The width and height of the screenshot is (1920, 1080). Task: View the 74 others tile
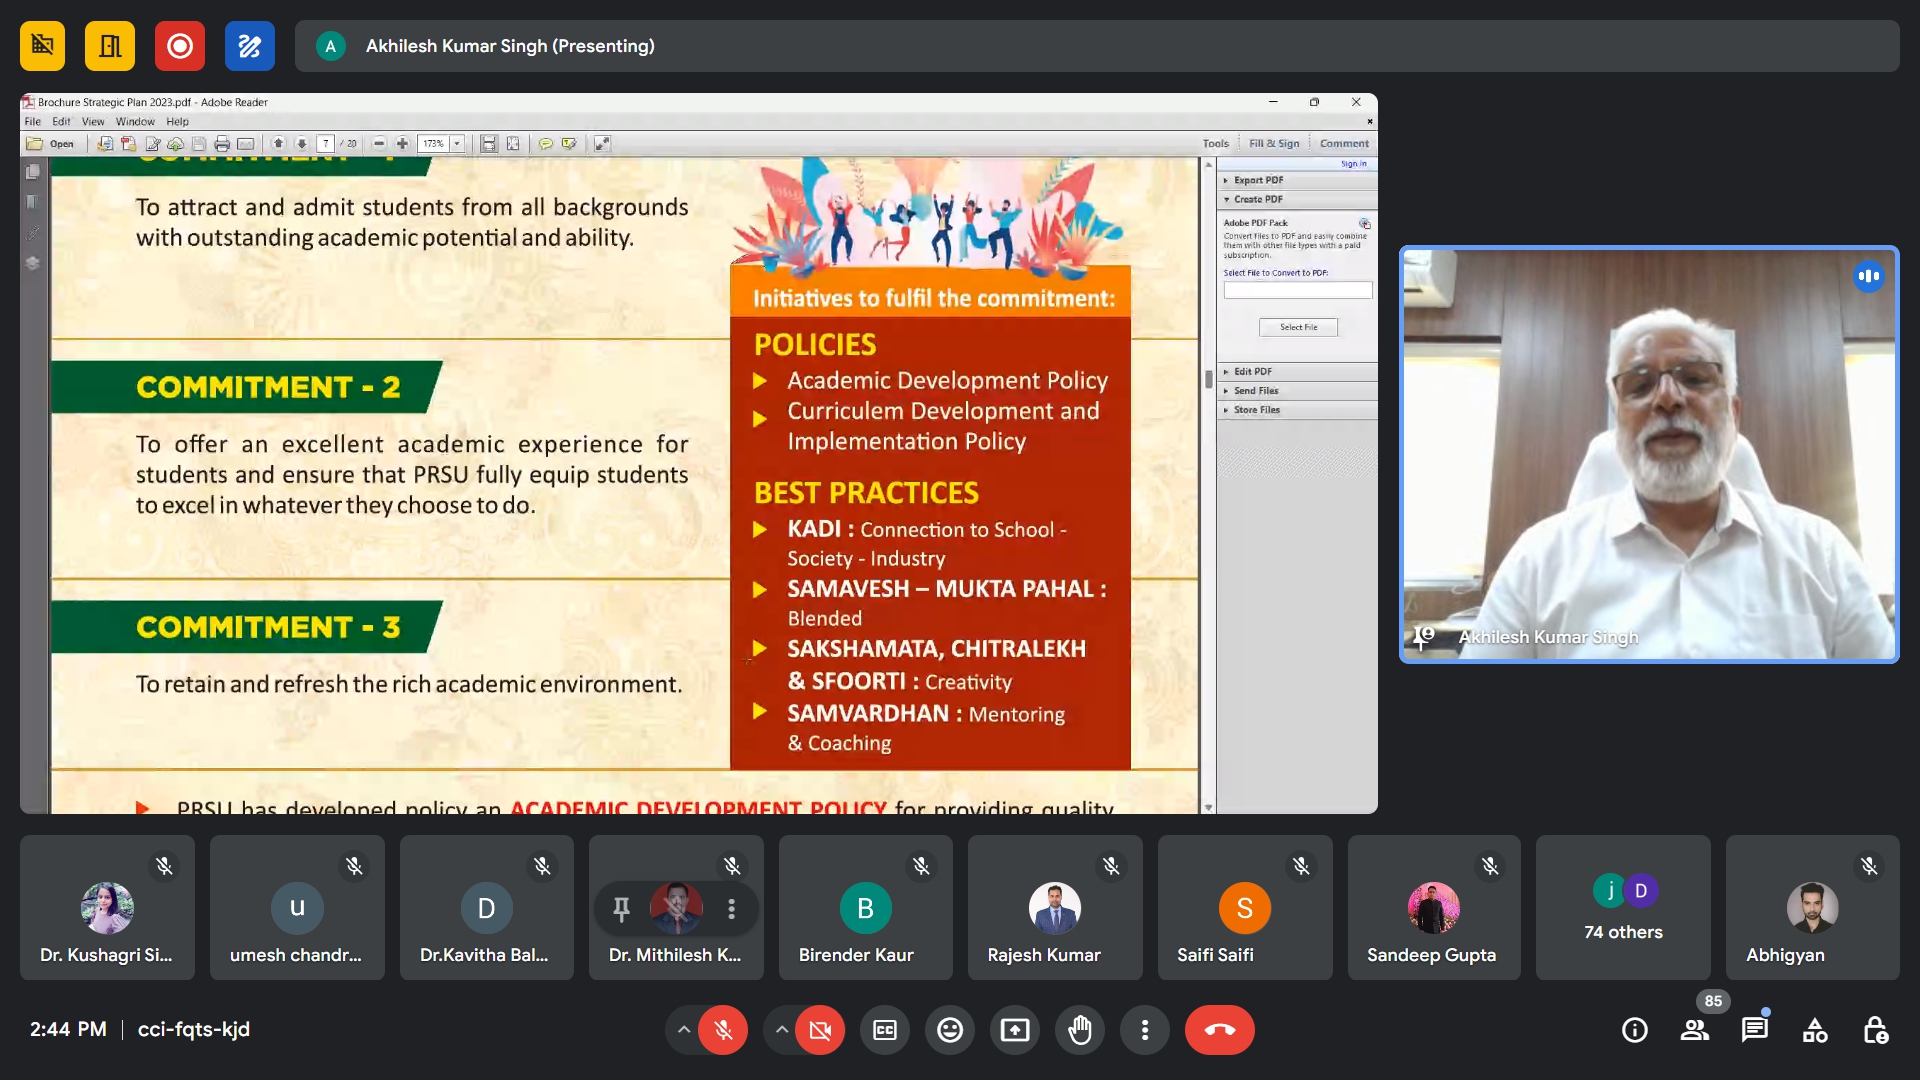coord(1623,908)
